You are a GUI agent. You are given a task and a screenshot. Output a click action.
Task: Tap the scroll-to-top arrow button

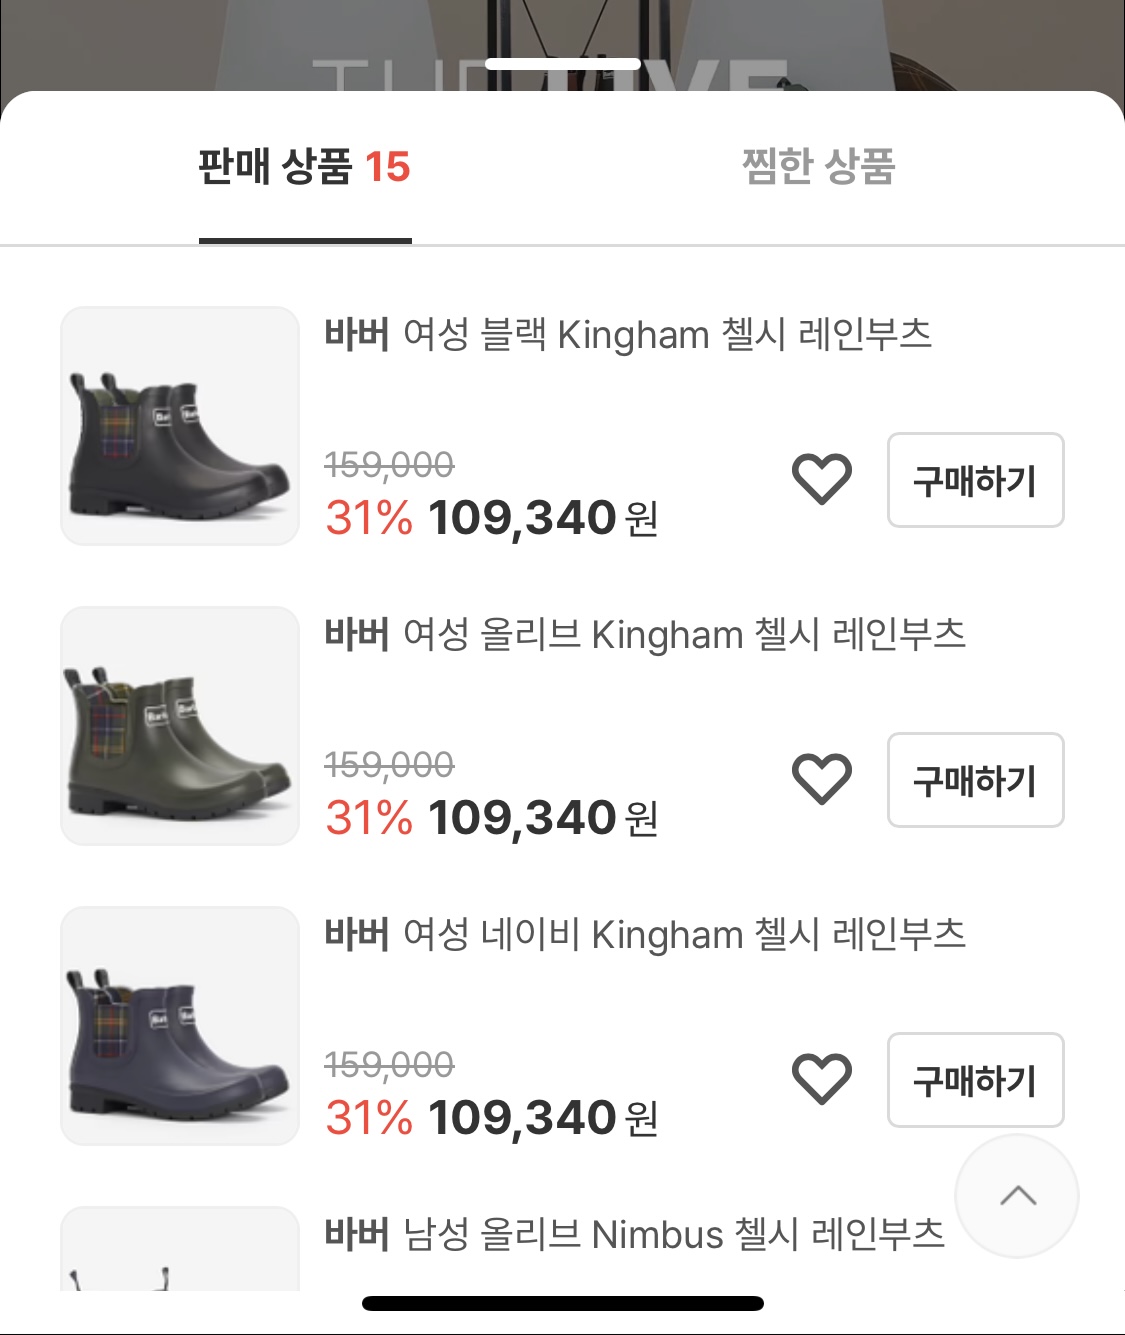tap(1017, 1196)
